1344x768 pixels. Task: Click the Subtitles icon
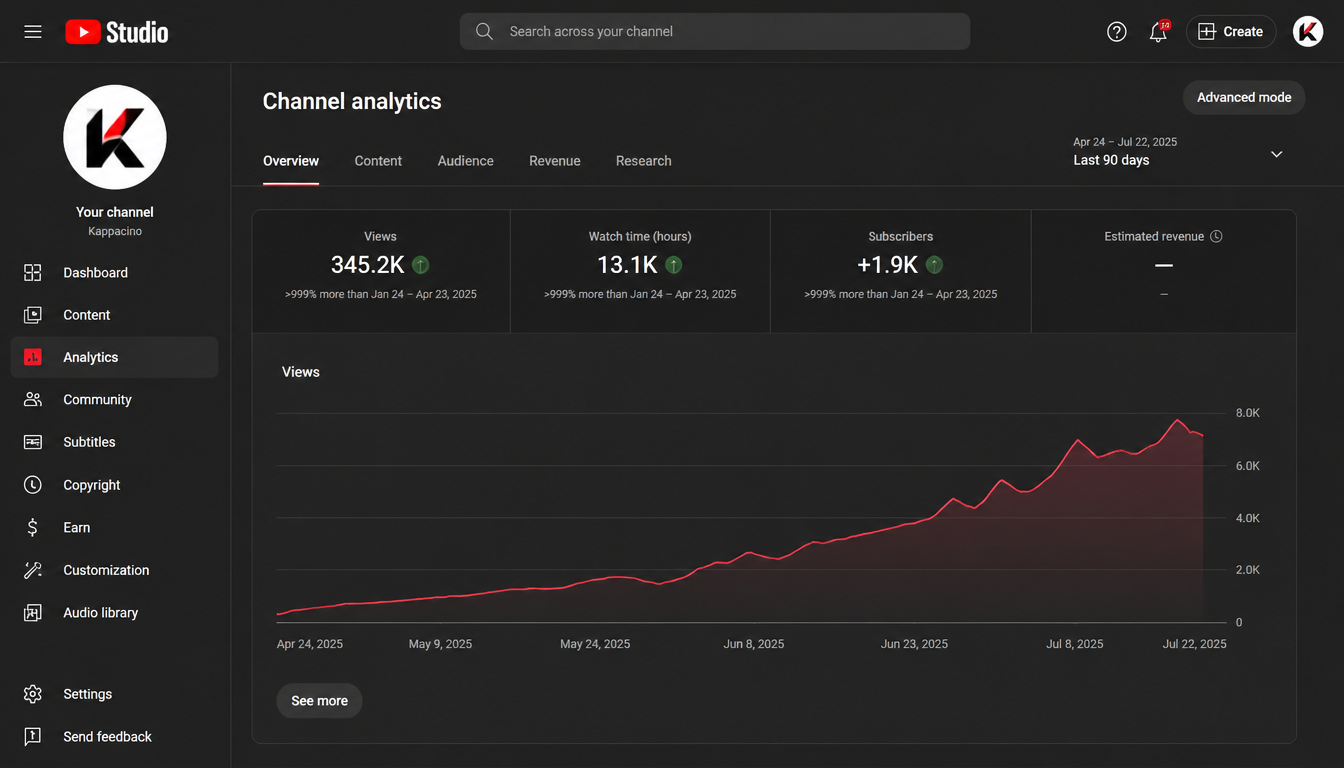pyautogui.click(x=33, y=442)
